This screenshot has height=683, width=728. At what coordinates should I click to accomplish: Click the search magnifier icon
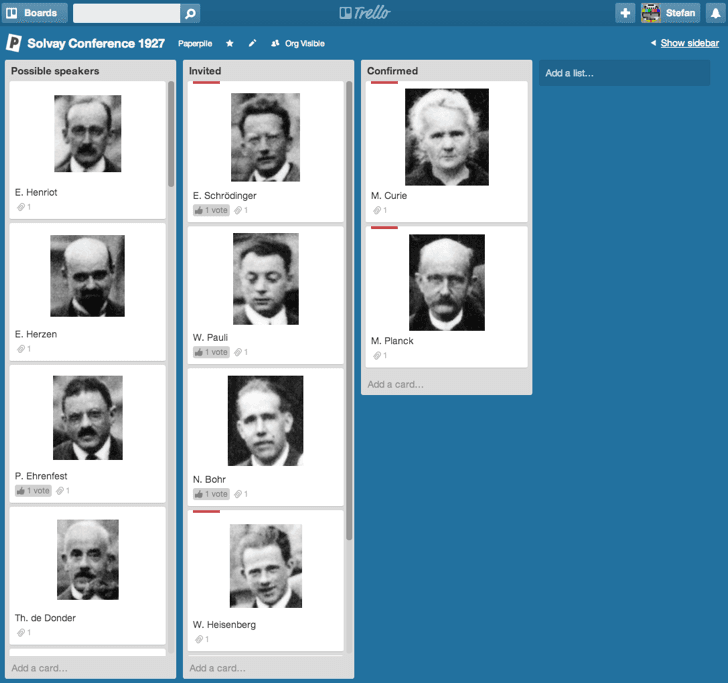coord(190,13)
